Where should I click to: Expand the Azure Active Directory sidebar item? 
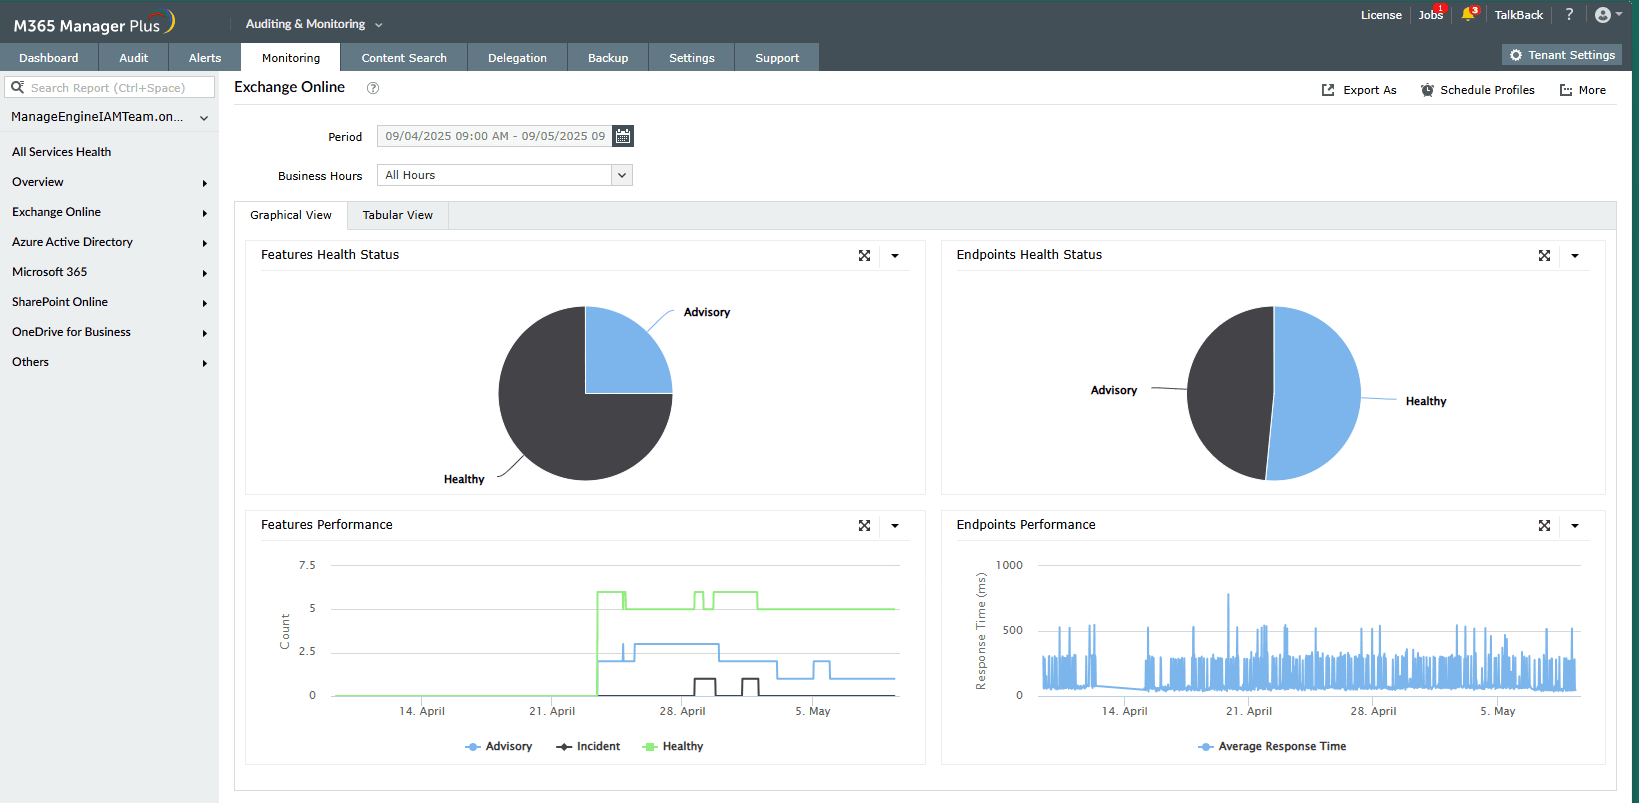[x=72, y=242]
